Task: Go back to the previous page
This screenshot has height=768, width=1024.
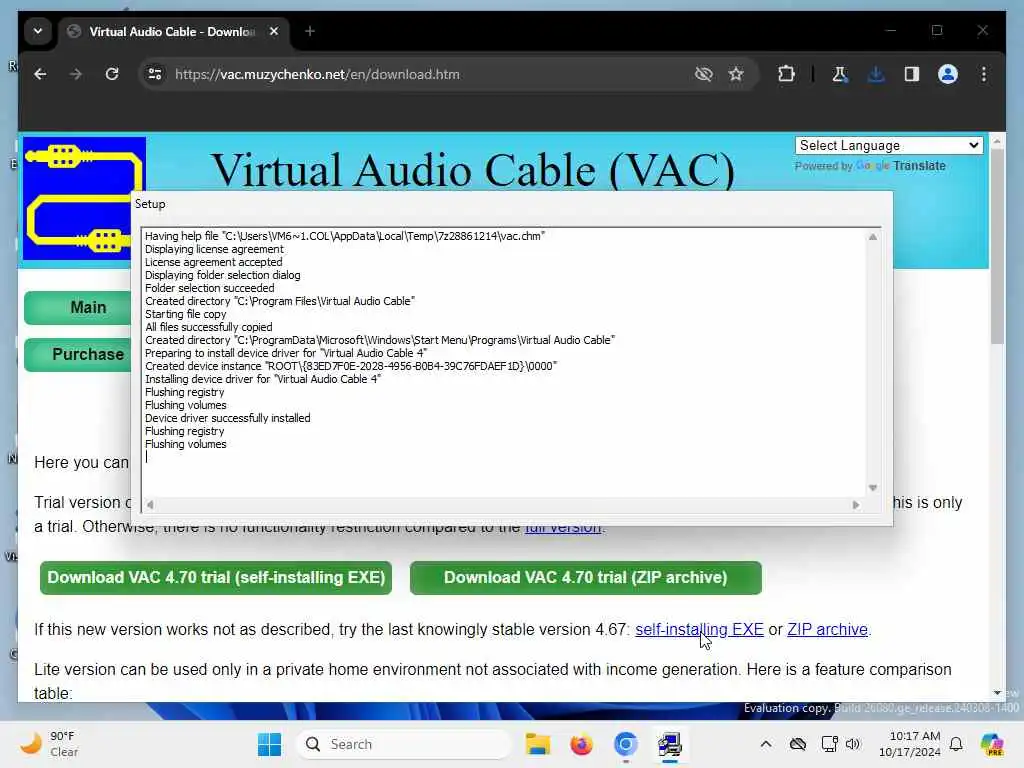Action: click(x=40, y=74)
